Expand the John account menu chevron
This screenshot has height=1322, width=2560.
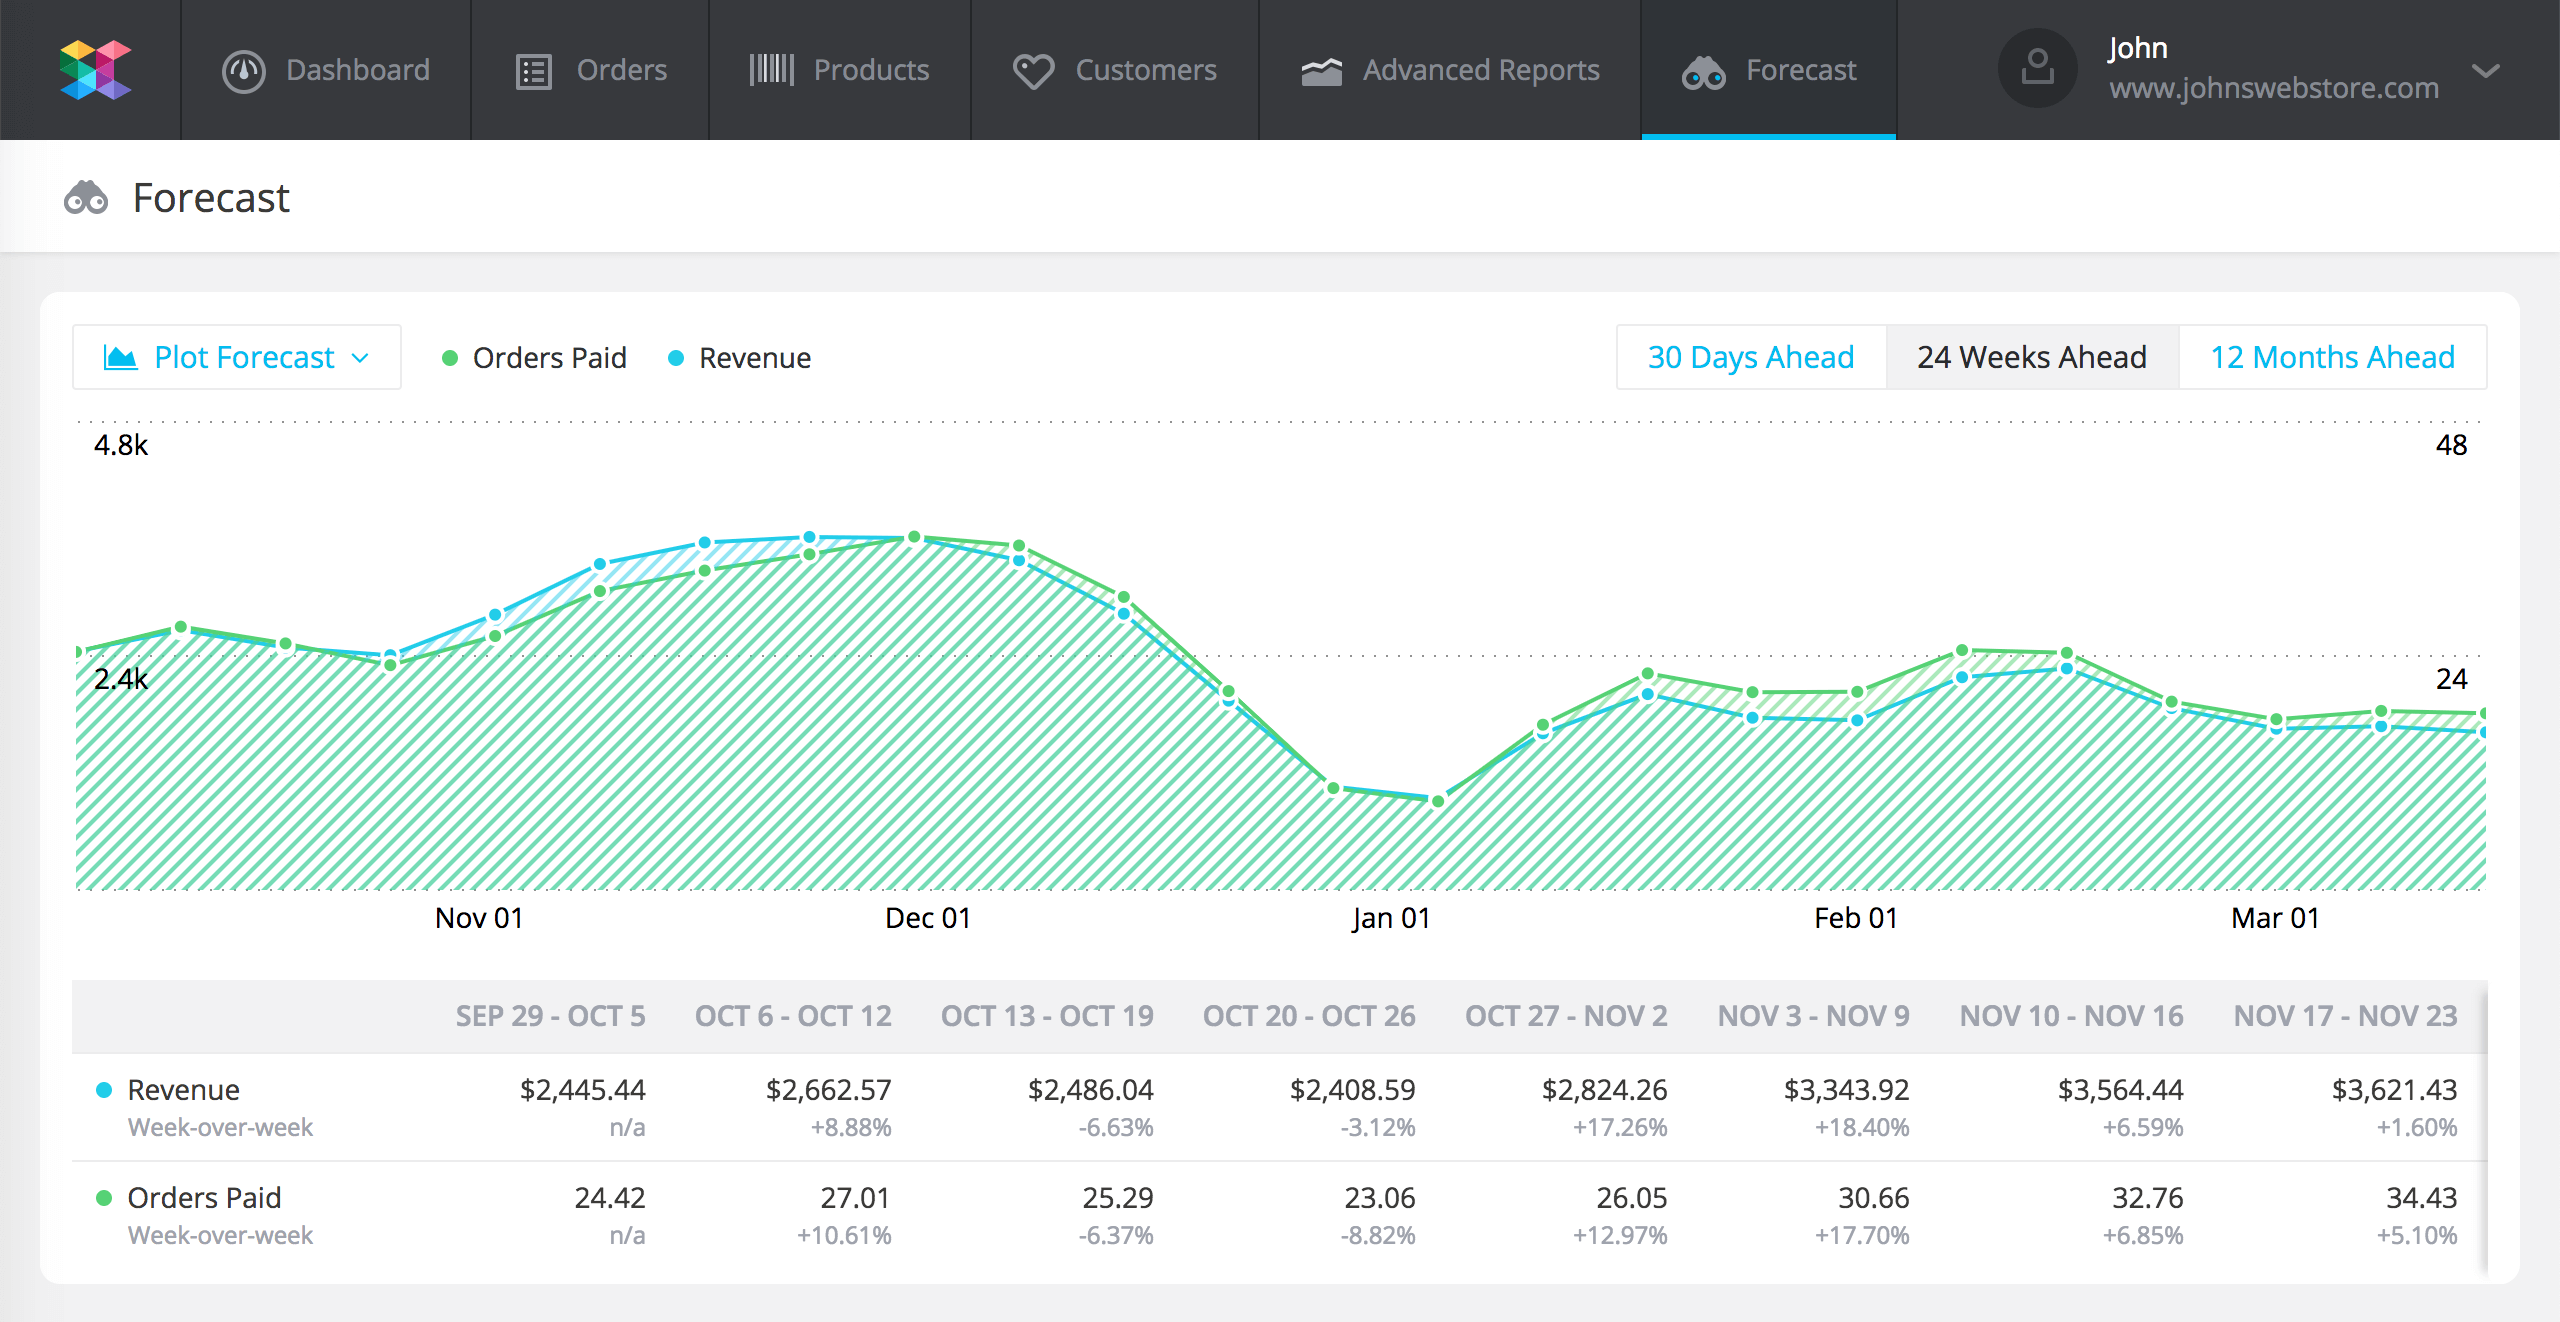tap(2485, 71)
